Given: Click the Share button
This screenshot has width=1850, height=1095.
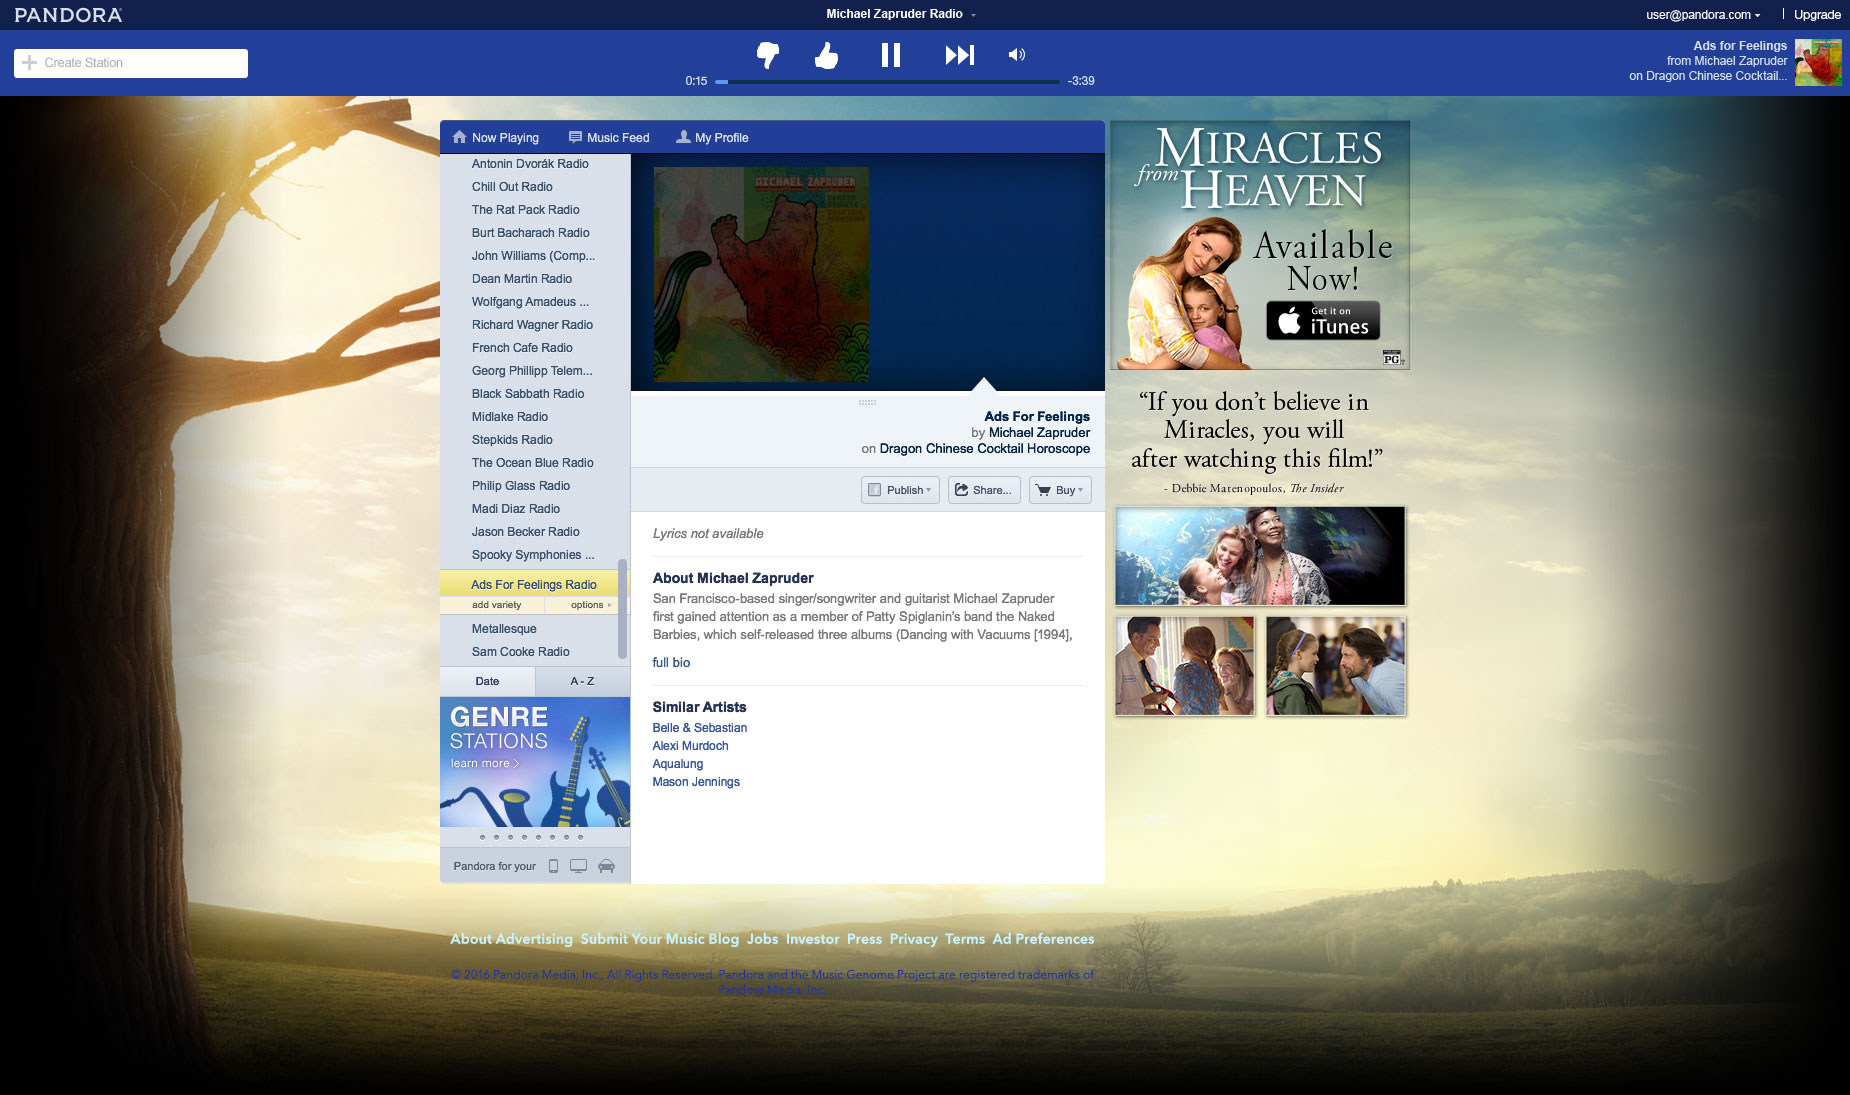Looking at the screenshot, I should pyautogui.click(x=983, y=490).
